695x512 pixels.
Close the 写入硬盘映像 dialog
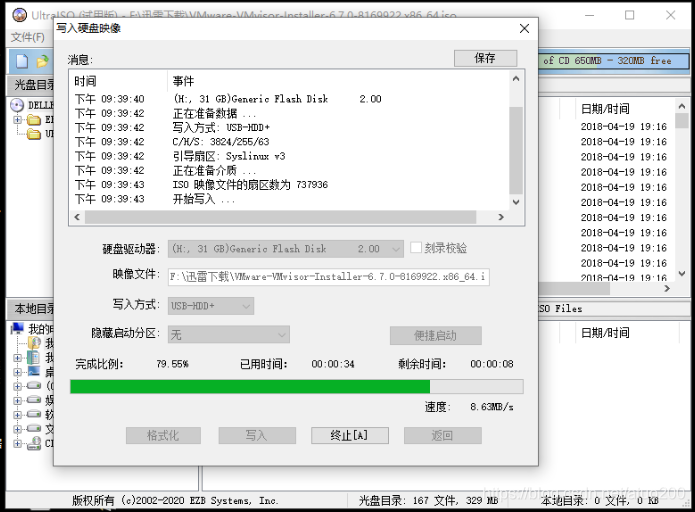524,28
